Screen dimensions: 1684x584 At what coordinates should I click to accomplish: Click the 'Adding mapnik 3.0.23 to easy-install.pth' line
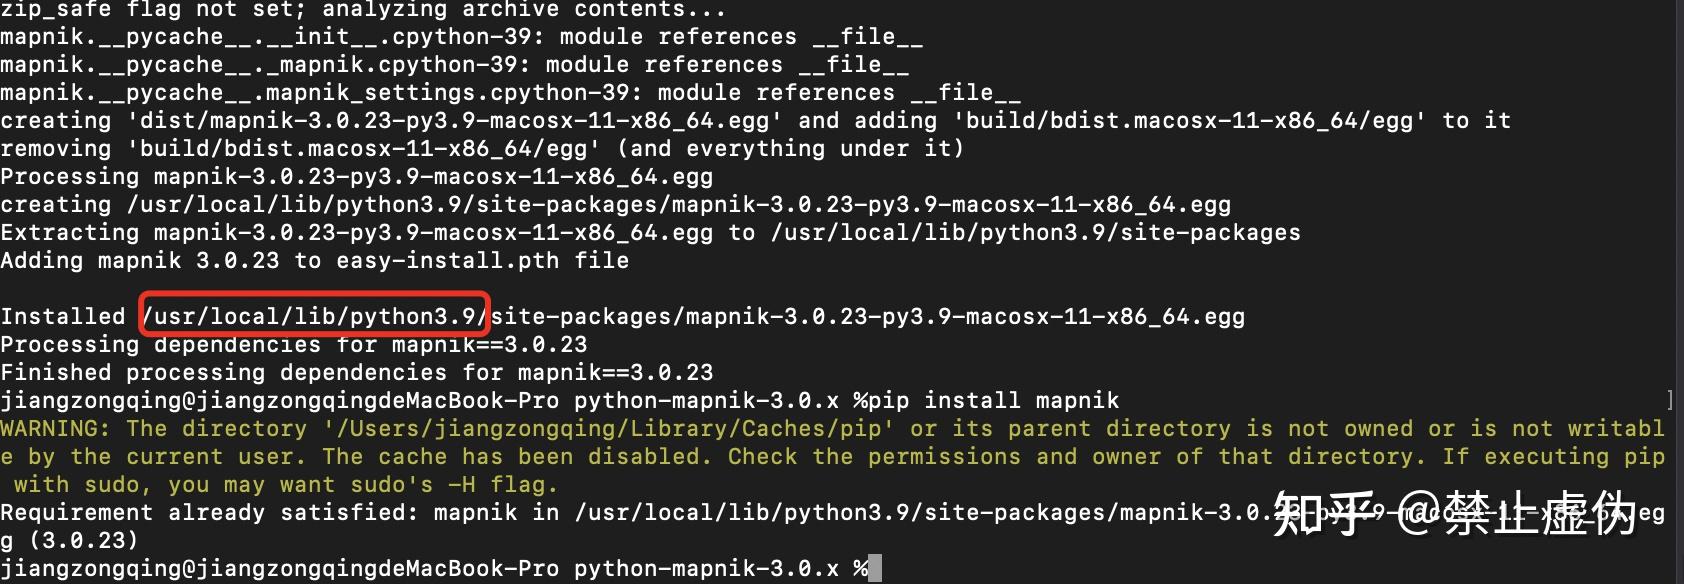pos(315,261)
